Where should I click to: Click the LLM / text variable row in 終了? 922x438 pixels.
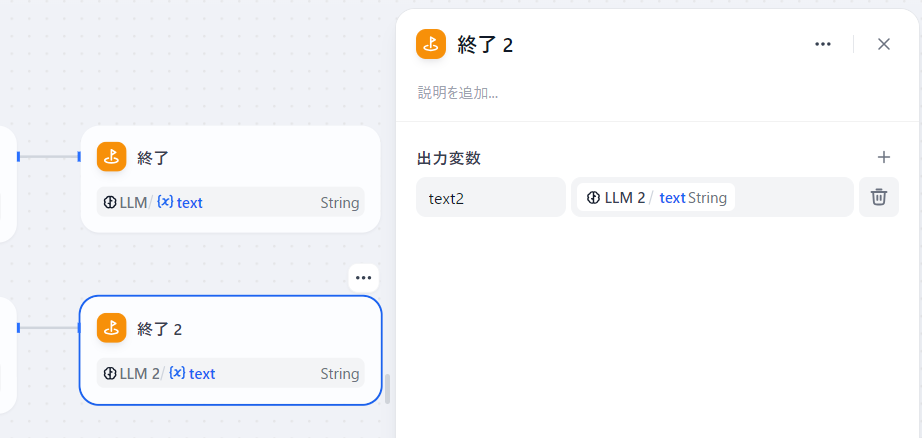pyautogui.click(x=231, y=202)
